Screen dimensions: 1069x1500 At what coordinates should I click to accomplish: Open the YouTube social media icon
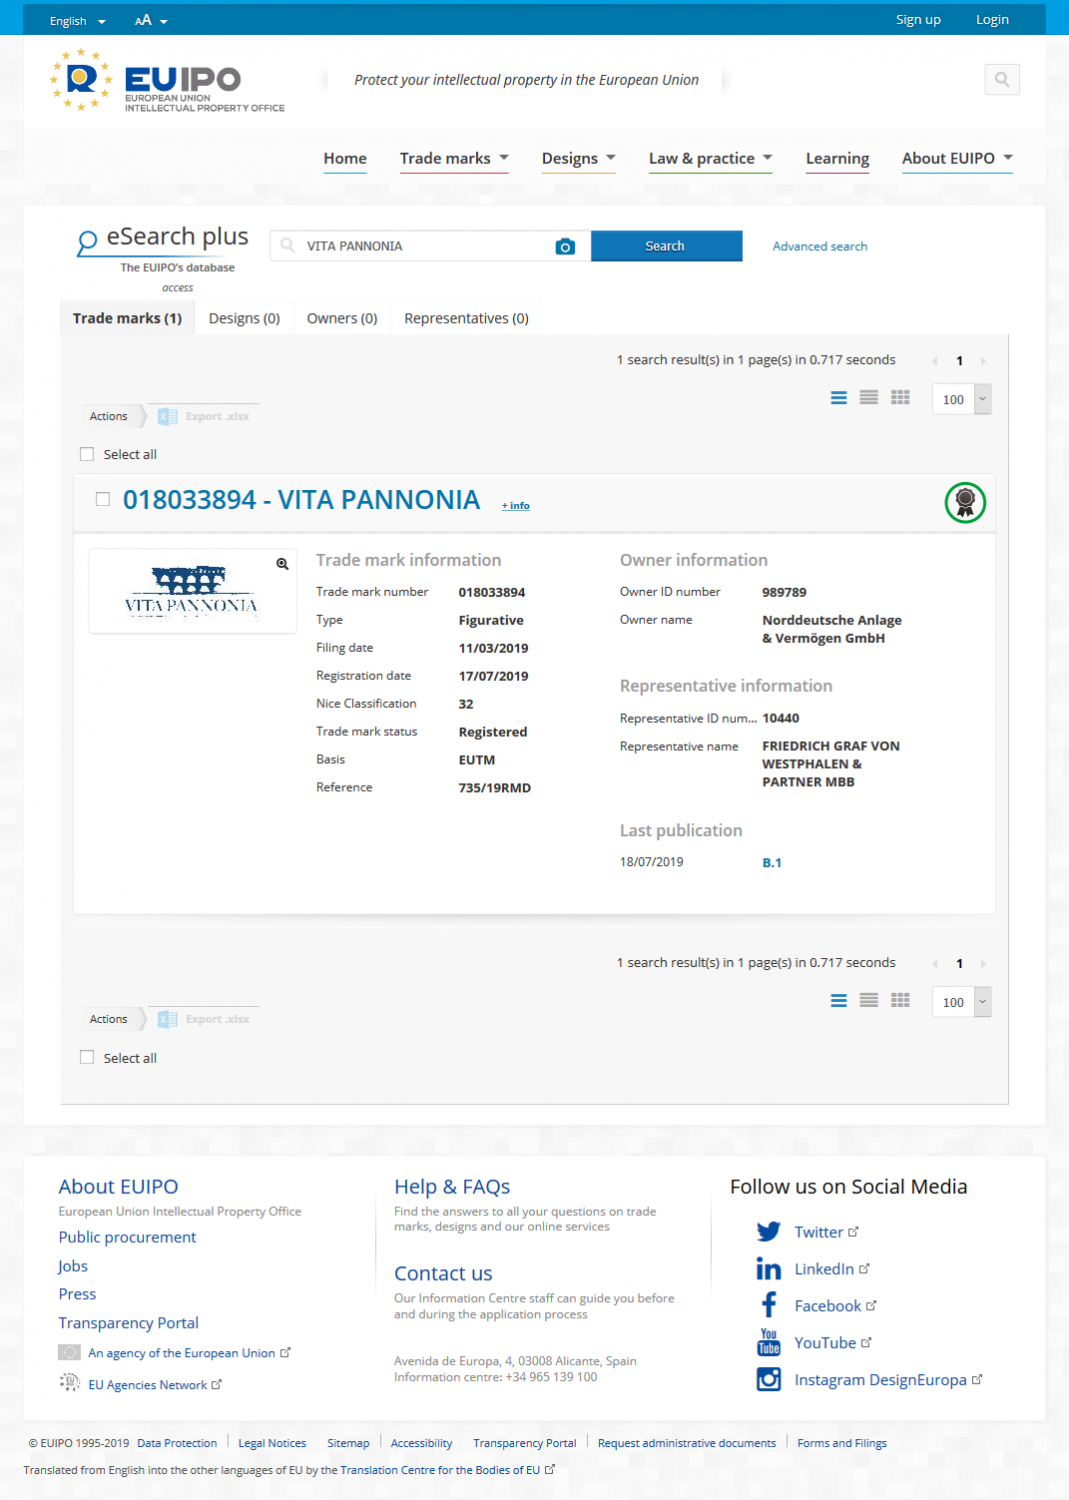pyautogui.click(x=768, y=1342)
